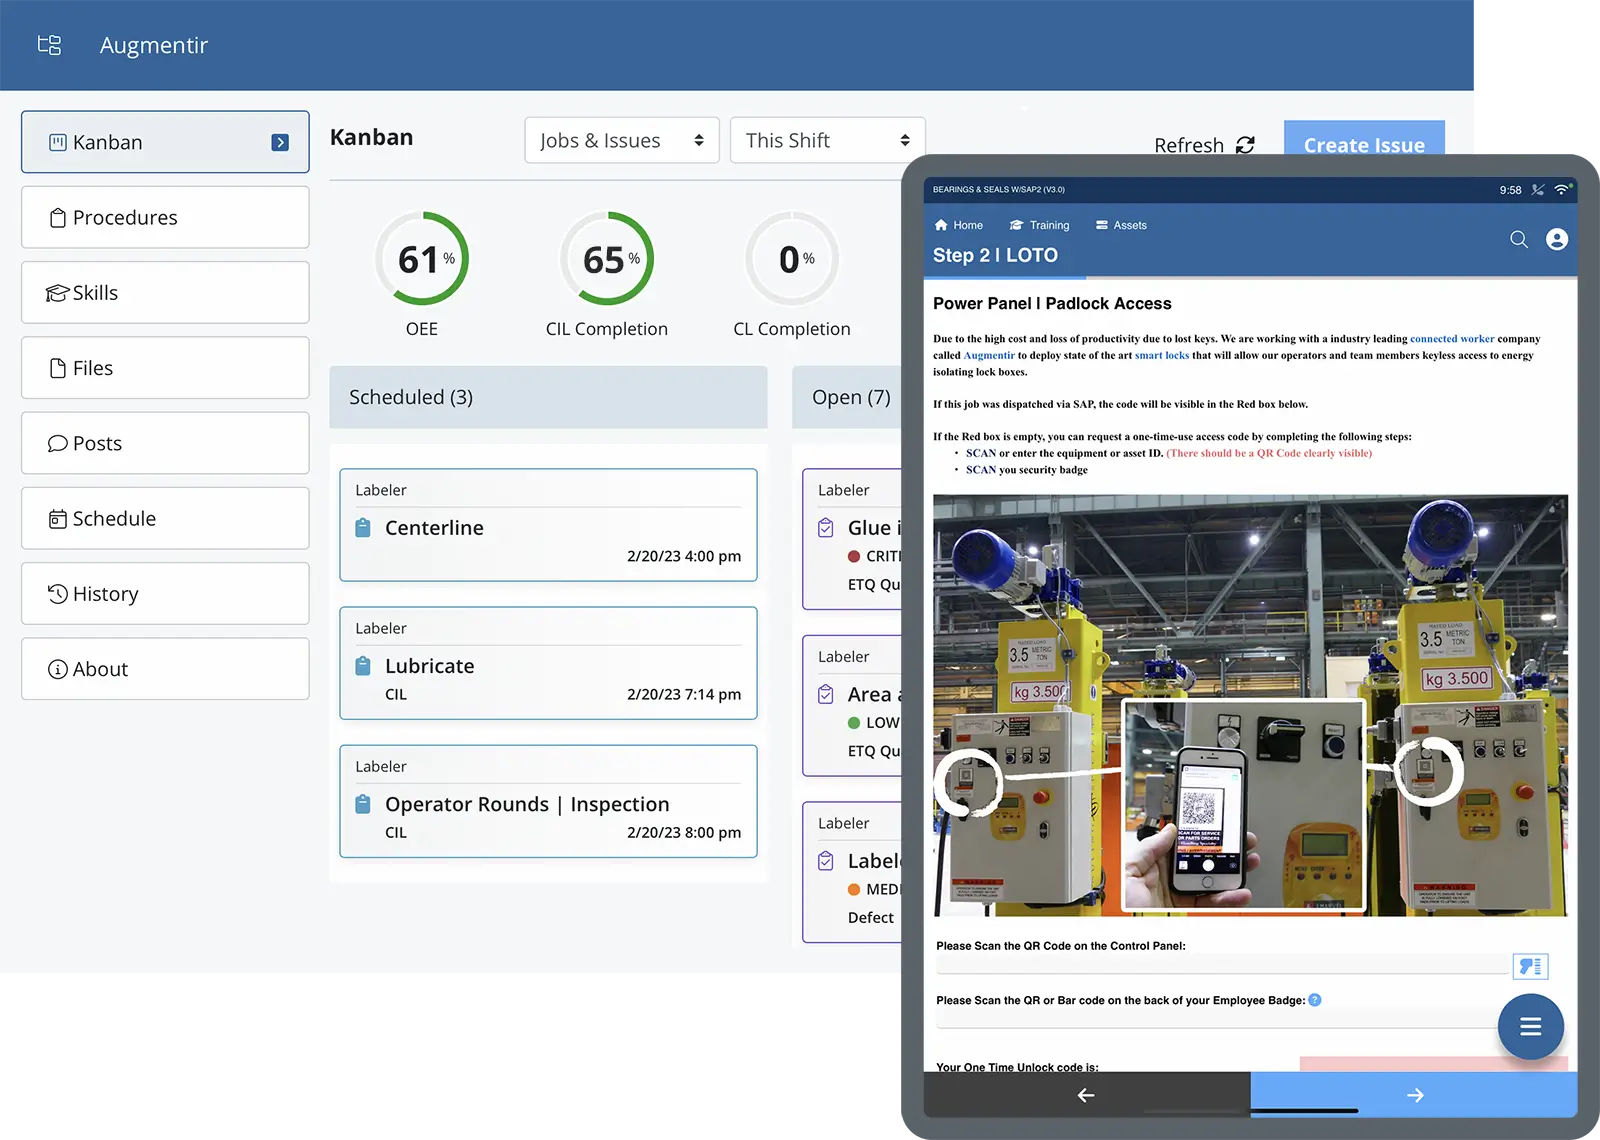Follow the 'smart locks' link
Image resolution: width=1600 pixels, height=1140 pixels.
tap(1162, 355)
